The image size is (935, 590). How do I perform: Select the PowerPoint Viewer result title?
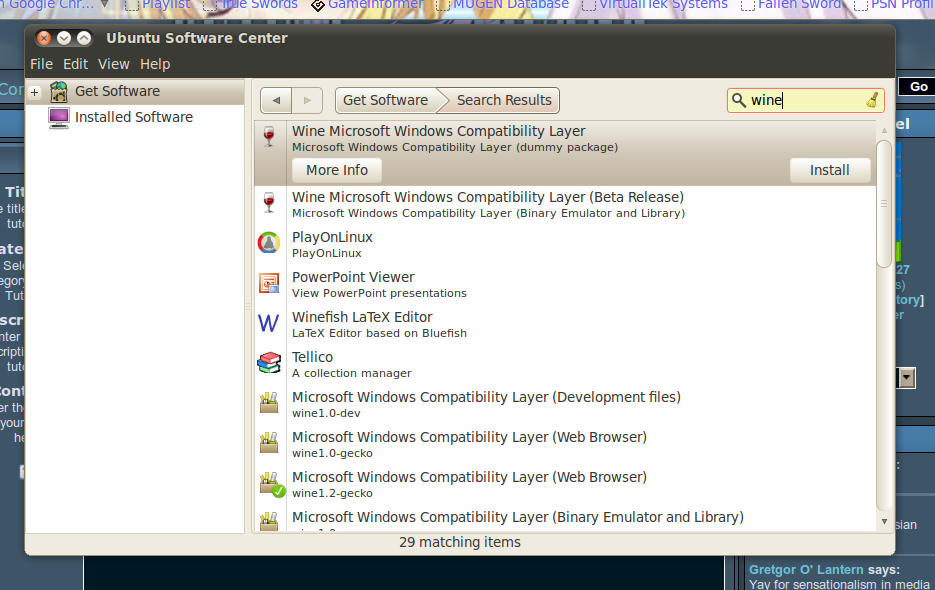[x=353, y=277]
